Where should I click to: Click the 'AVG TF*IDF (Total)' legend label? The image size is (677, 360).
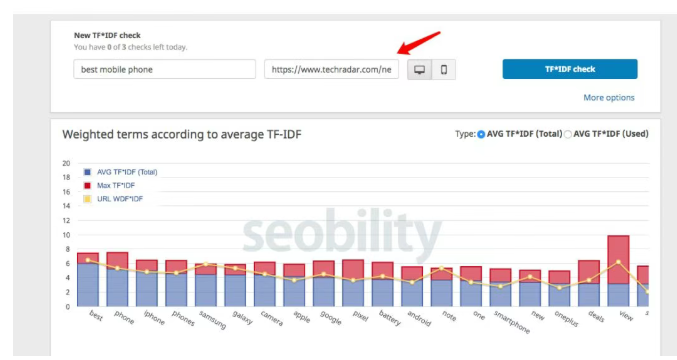tap(127, 172)
